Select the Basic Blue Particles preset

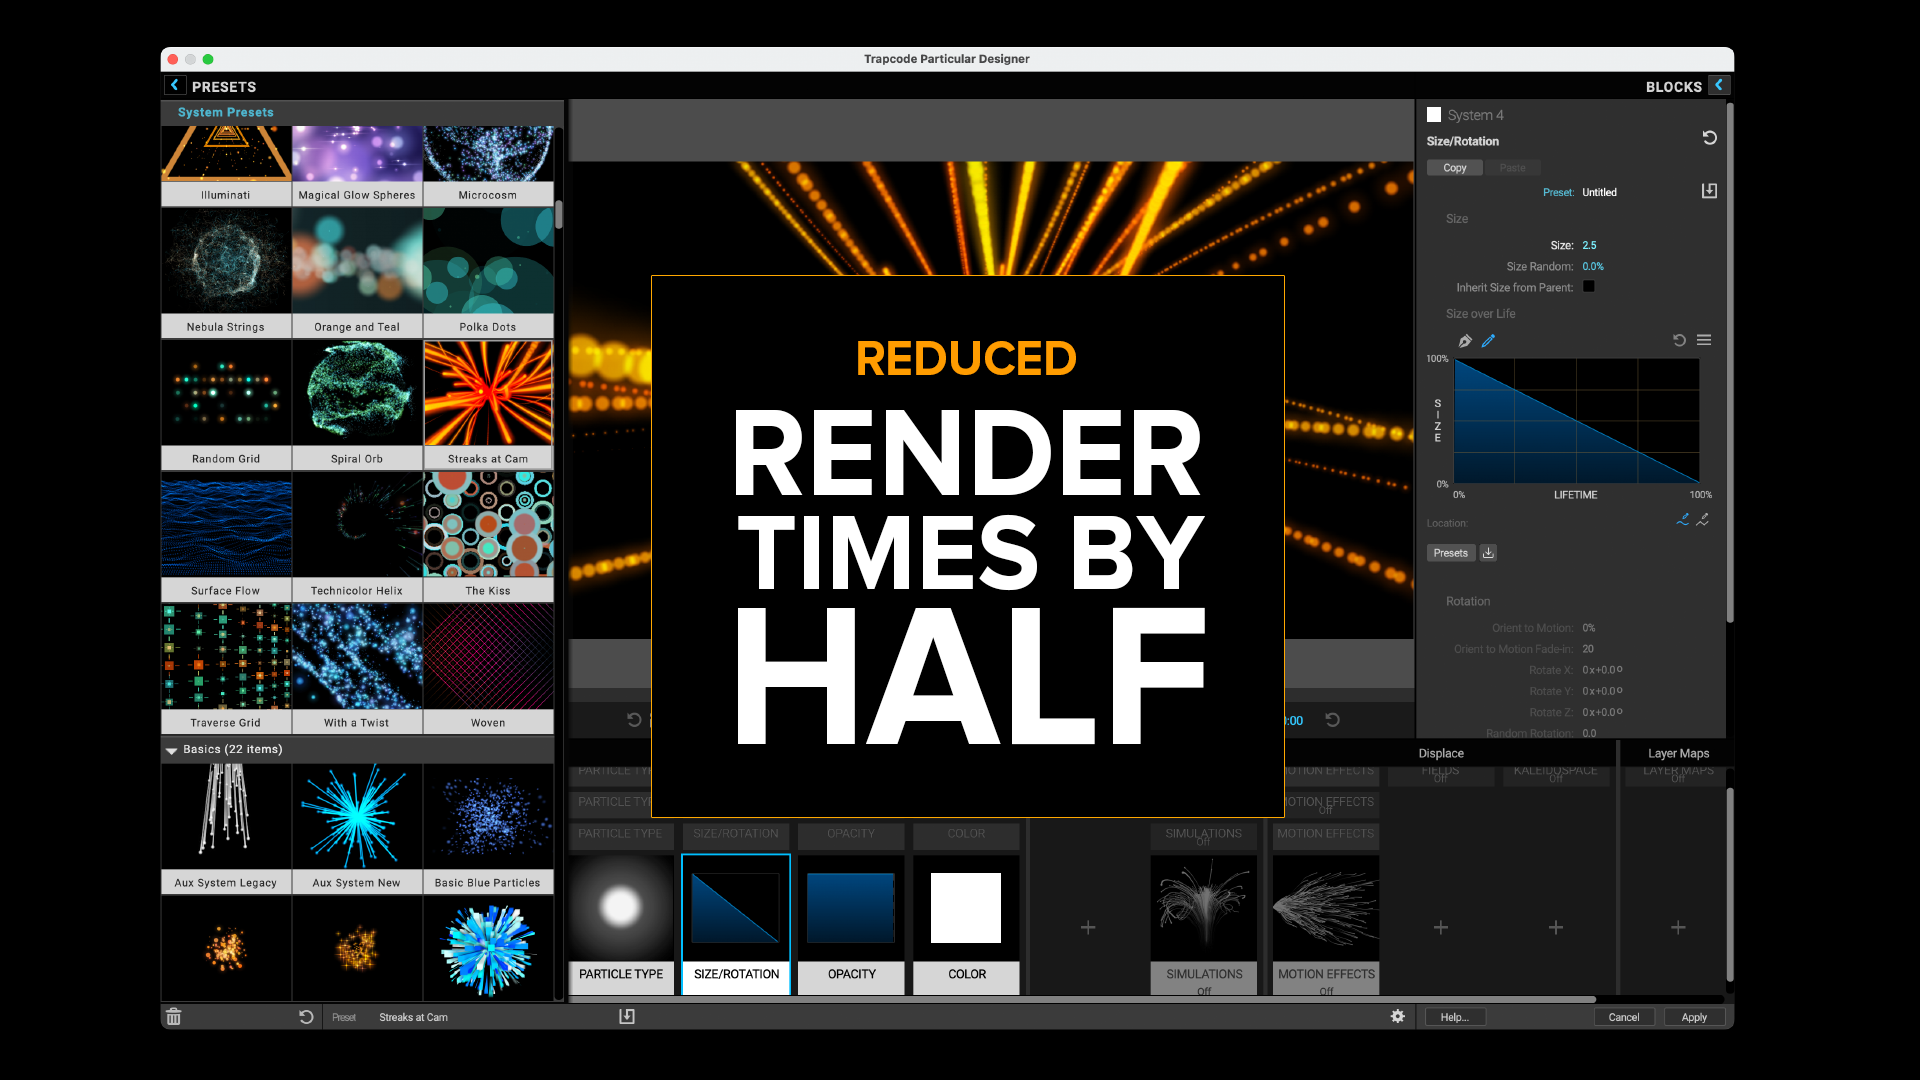click(488, 829)
